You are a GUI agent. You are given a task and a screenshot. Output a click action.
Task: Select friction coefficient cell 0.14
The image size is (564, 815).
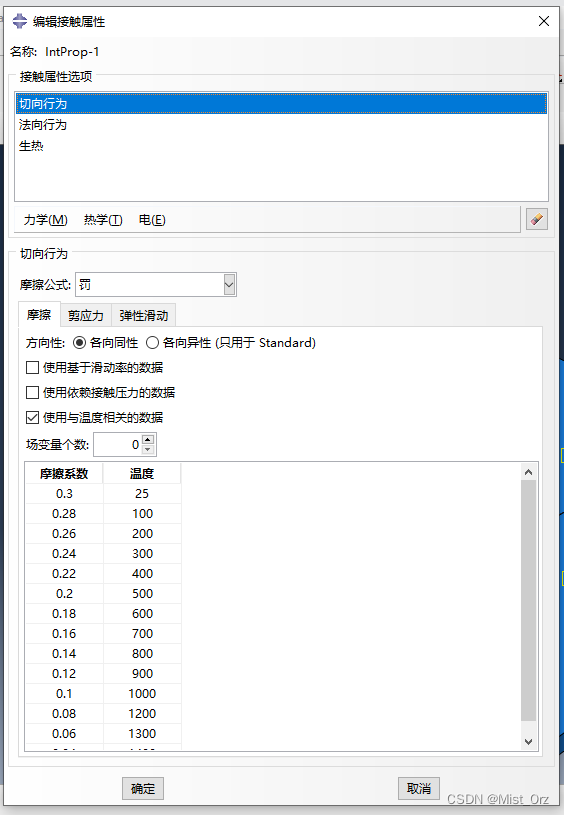[x=64, y=654]
